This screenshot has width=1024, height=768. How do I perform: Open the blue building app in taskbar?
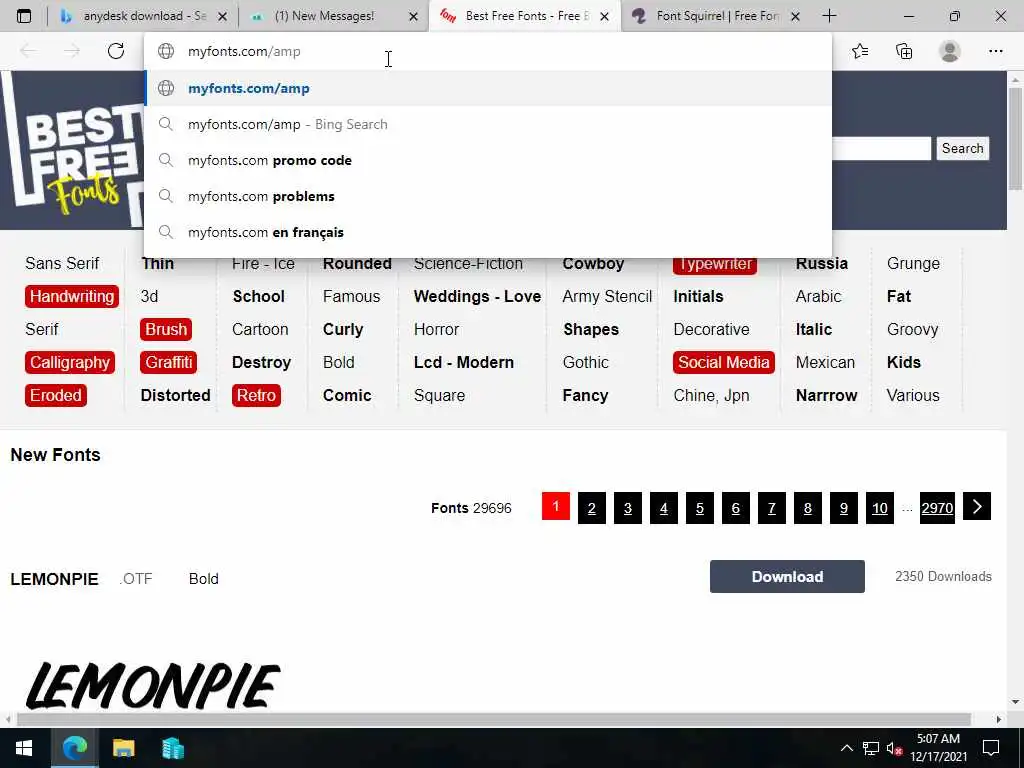[x=172, y=748]
